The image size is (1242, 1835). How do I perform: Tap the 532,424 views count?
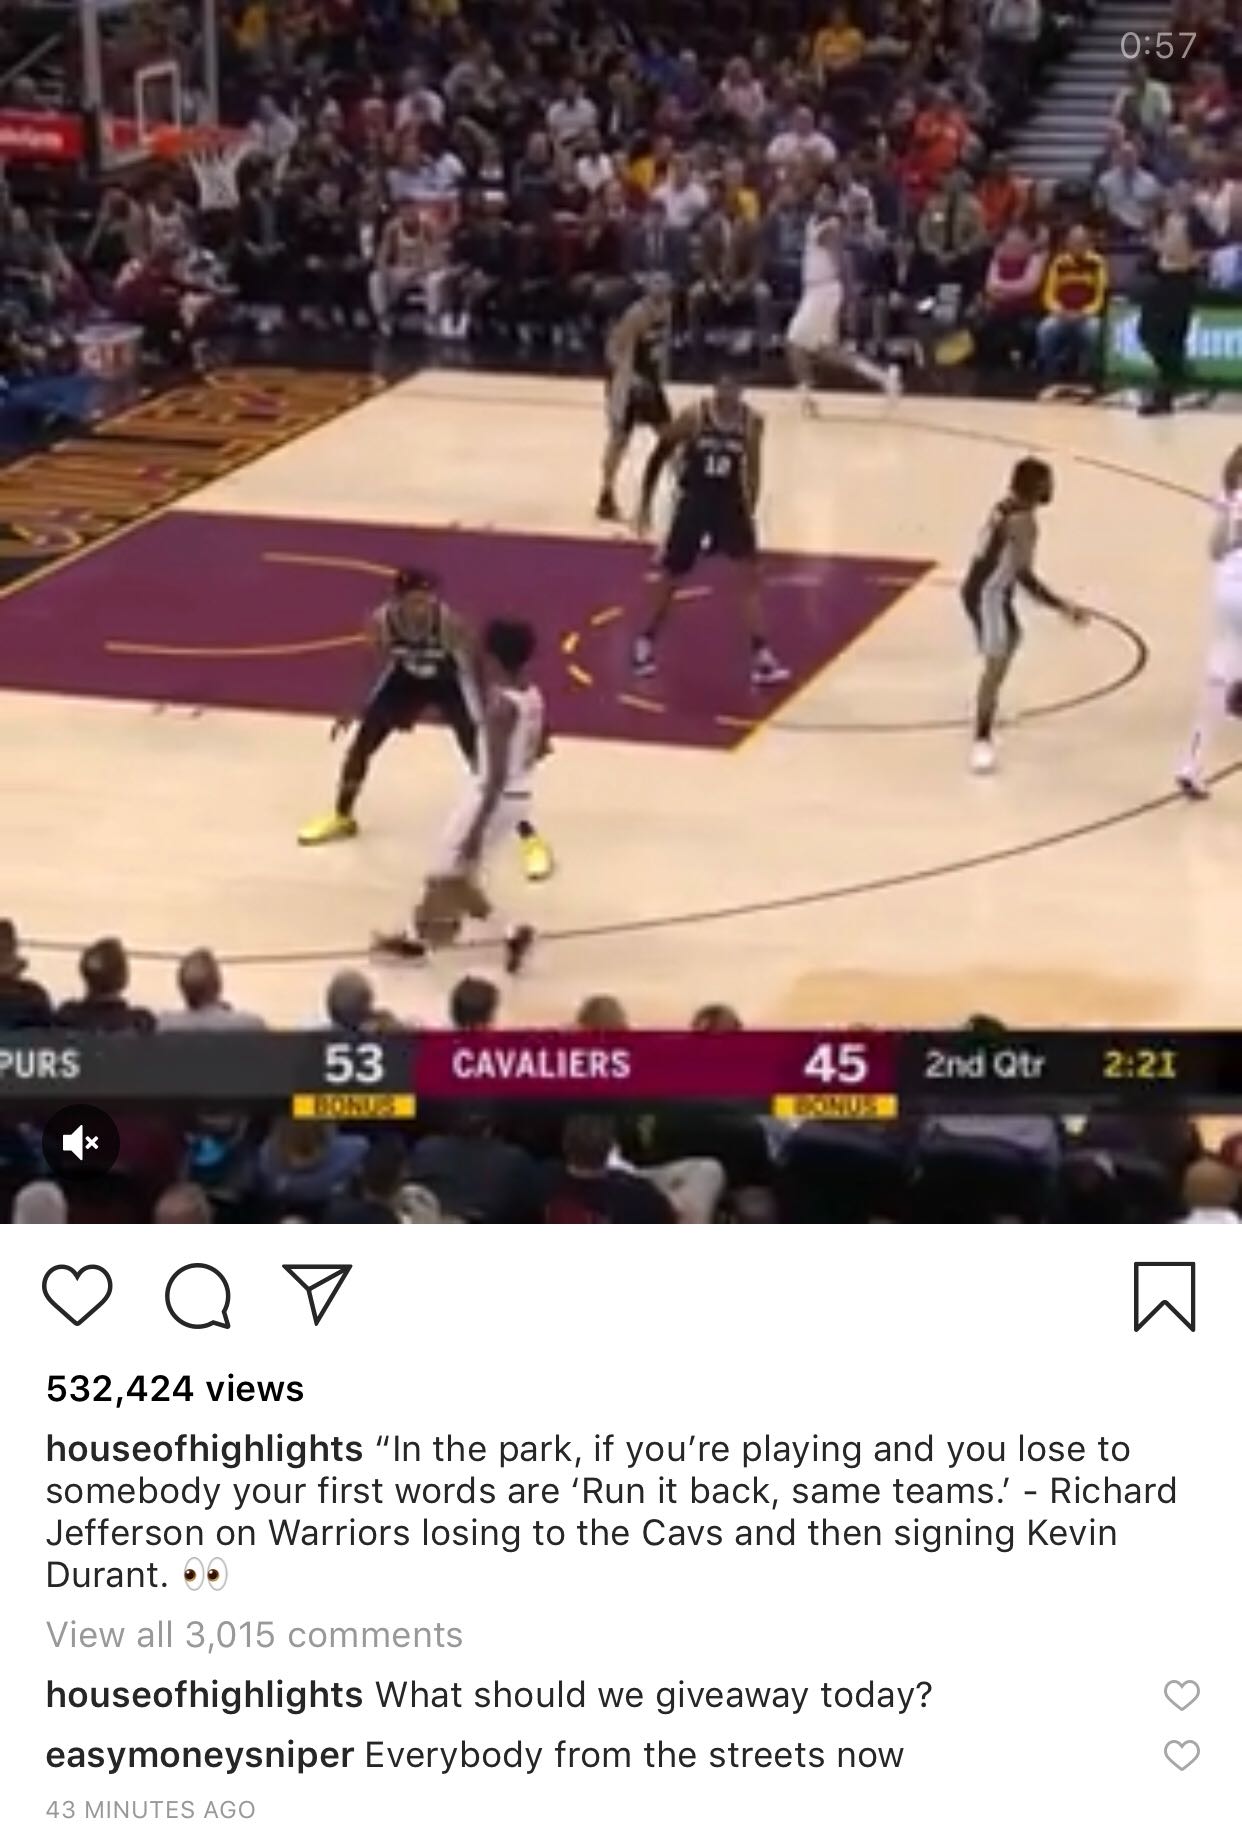[x=175, y=1388]
